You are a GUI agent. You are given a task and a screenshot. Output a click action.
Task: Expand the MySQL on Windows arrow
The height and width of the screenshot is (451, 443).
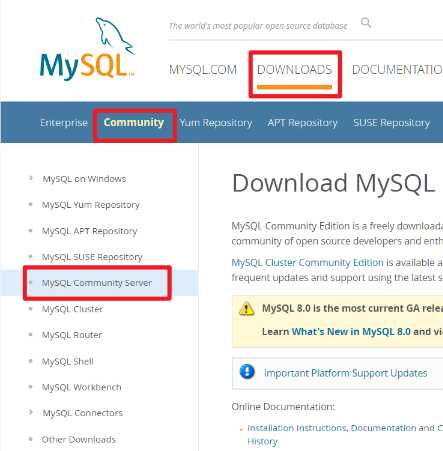tap(31, 178)
